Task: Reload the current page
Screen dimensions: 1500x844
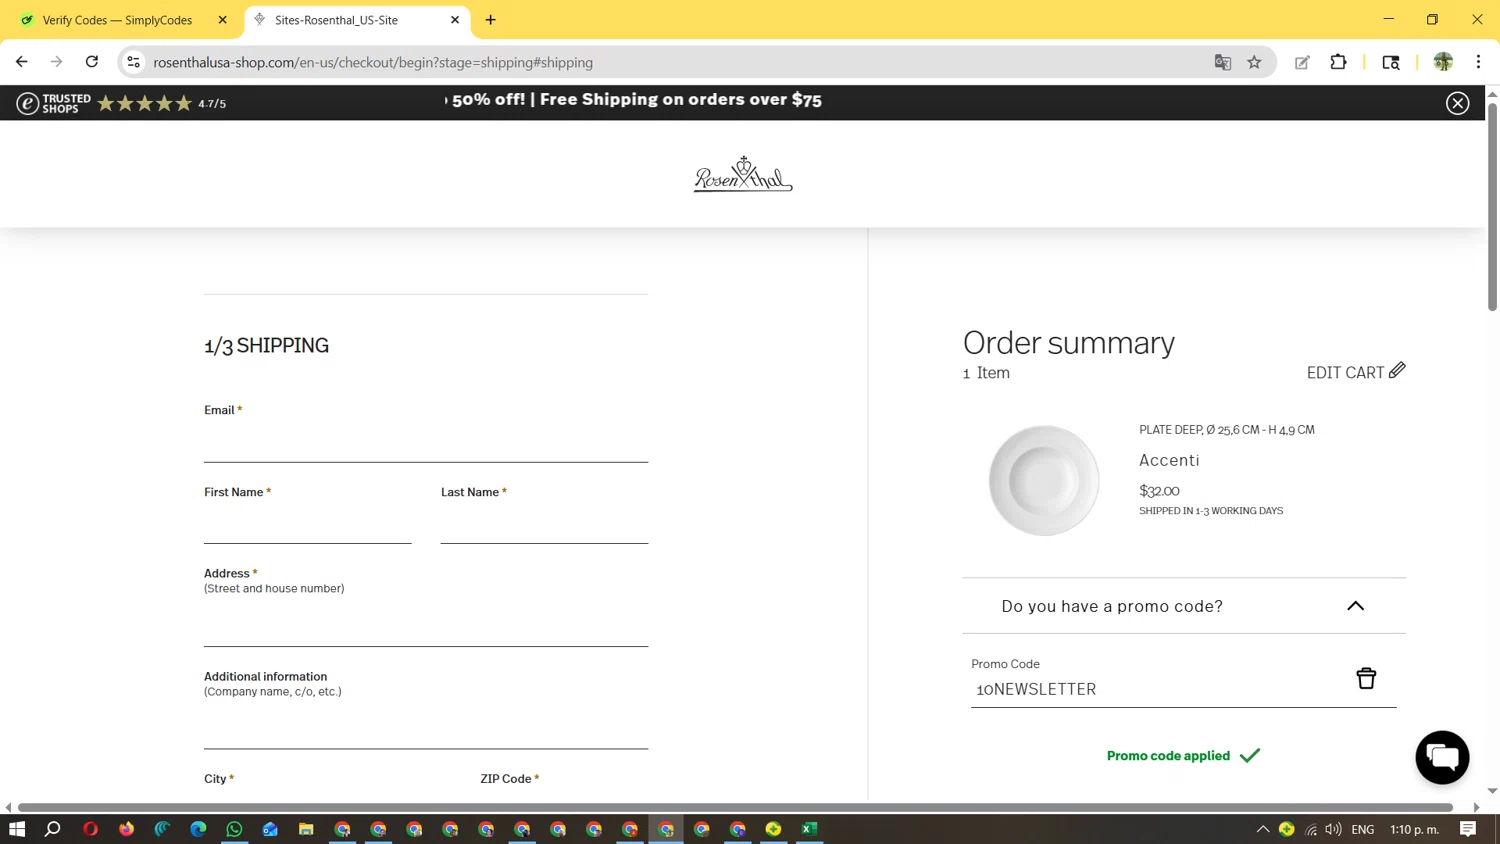Action: pos(92,62)
